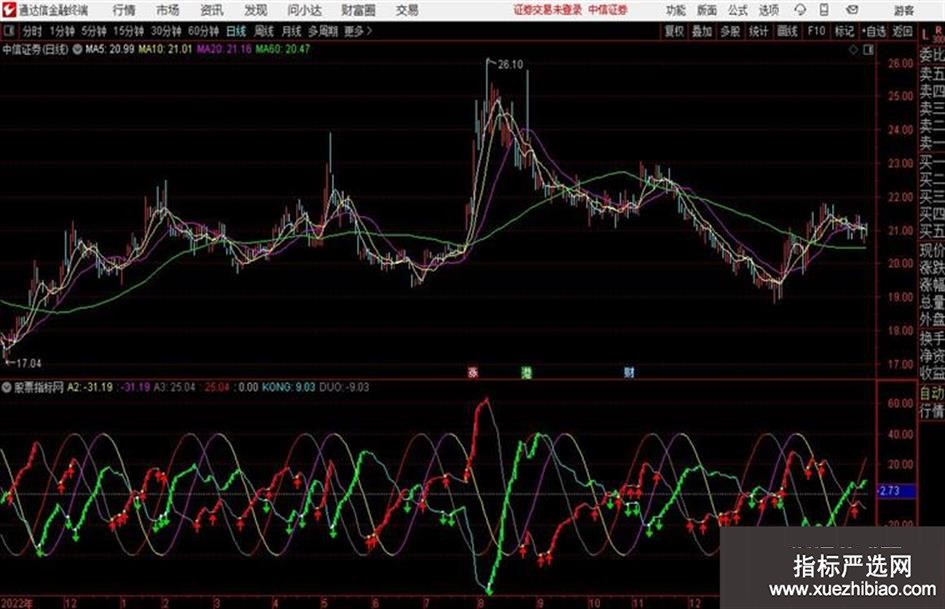Click the 游客 guest account button
The width and height of the screenshot is (945, 609).
click(x=903, y=10)
